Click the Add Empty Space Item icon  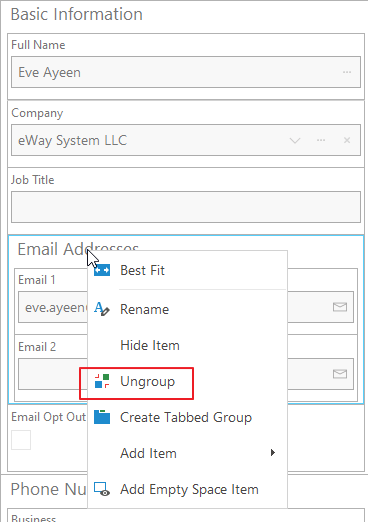[102, 489]
